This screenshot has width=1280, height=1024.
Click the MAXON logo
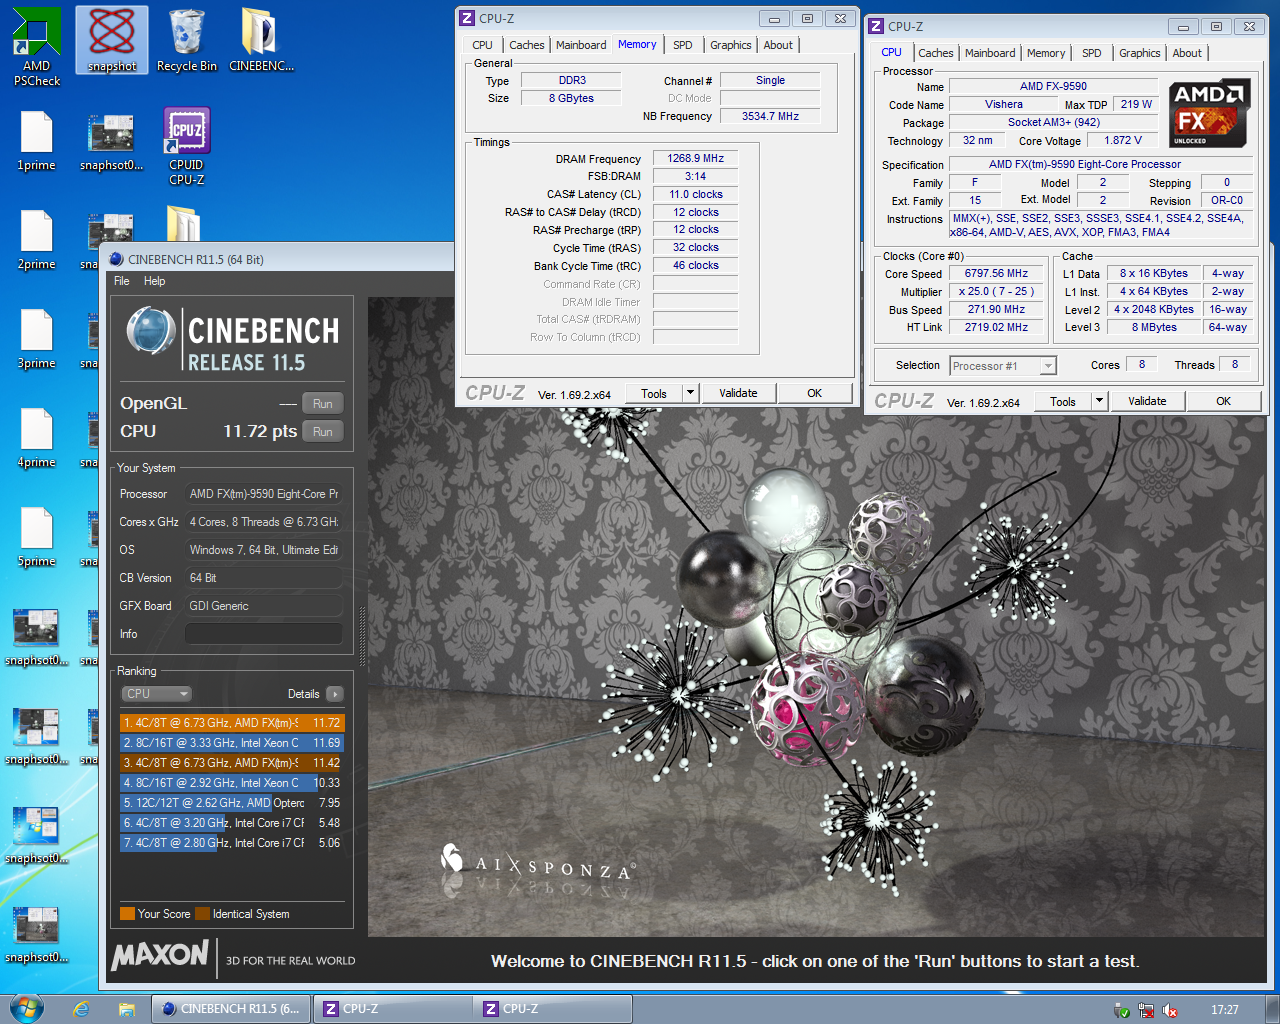point(161,956)
